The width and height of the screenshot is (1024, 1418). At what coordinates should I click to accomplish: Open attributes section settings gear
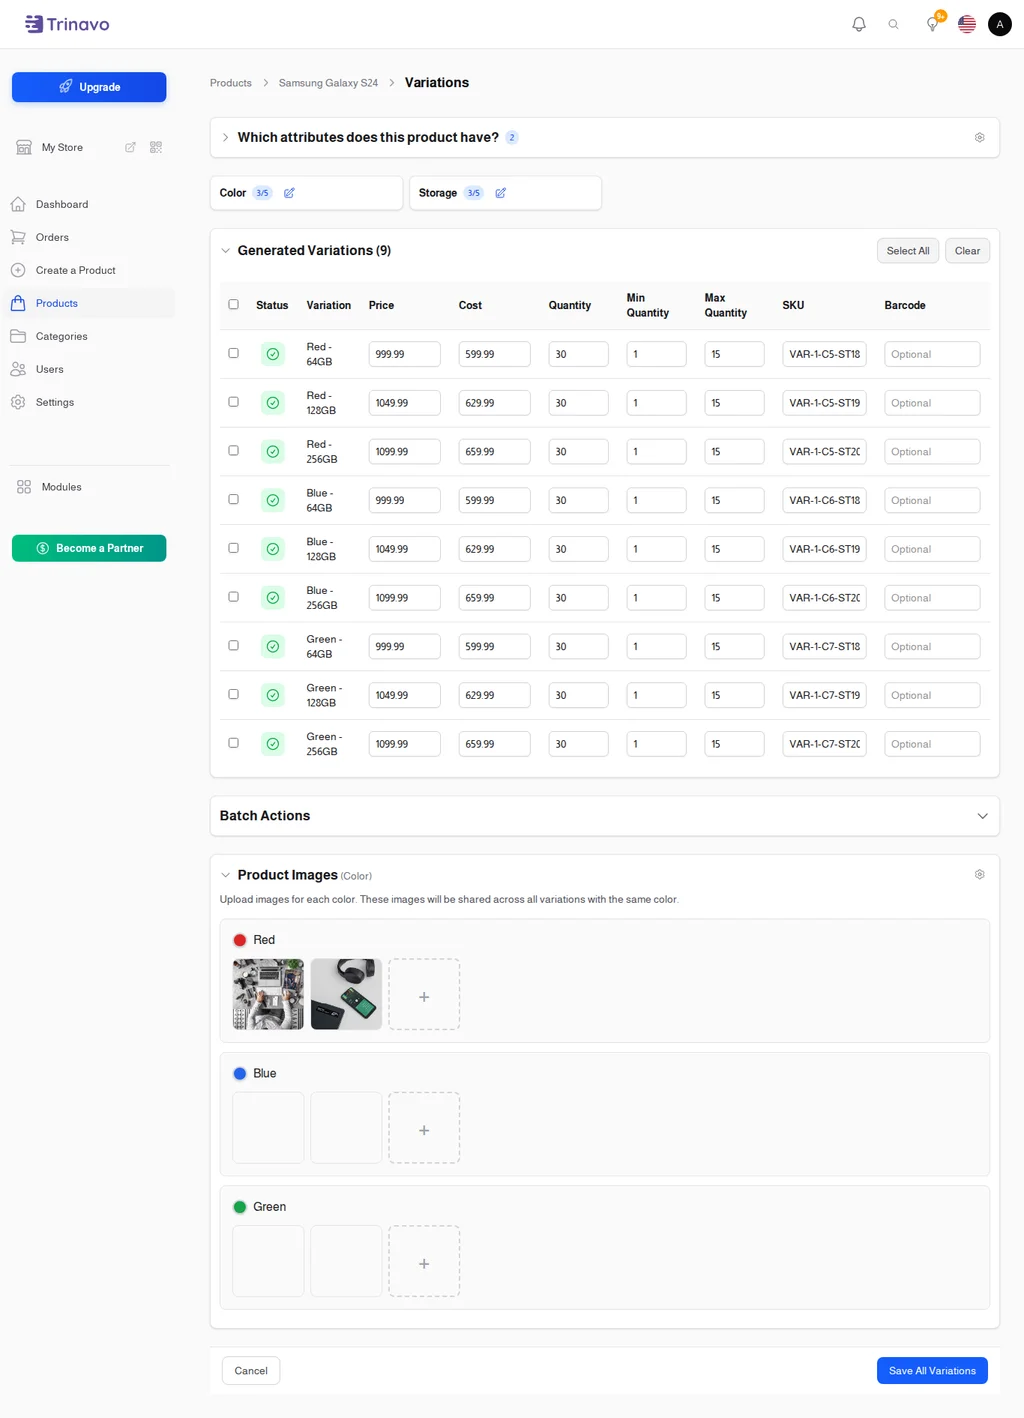click(979, 137)
